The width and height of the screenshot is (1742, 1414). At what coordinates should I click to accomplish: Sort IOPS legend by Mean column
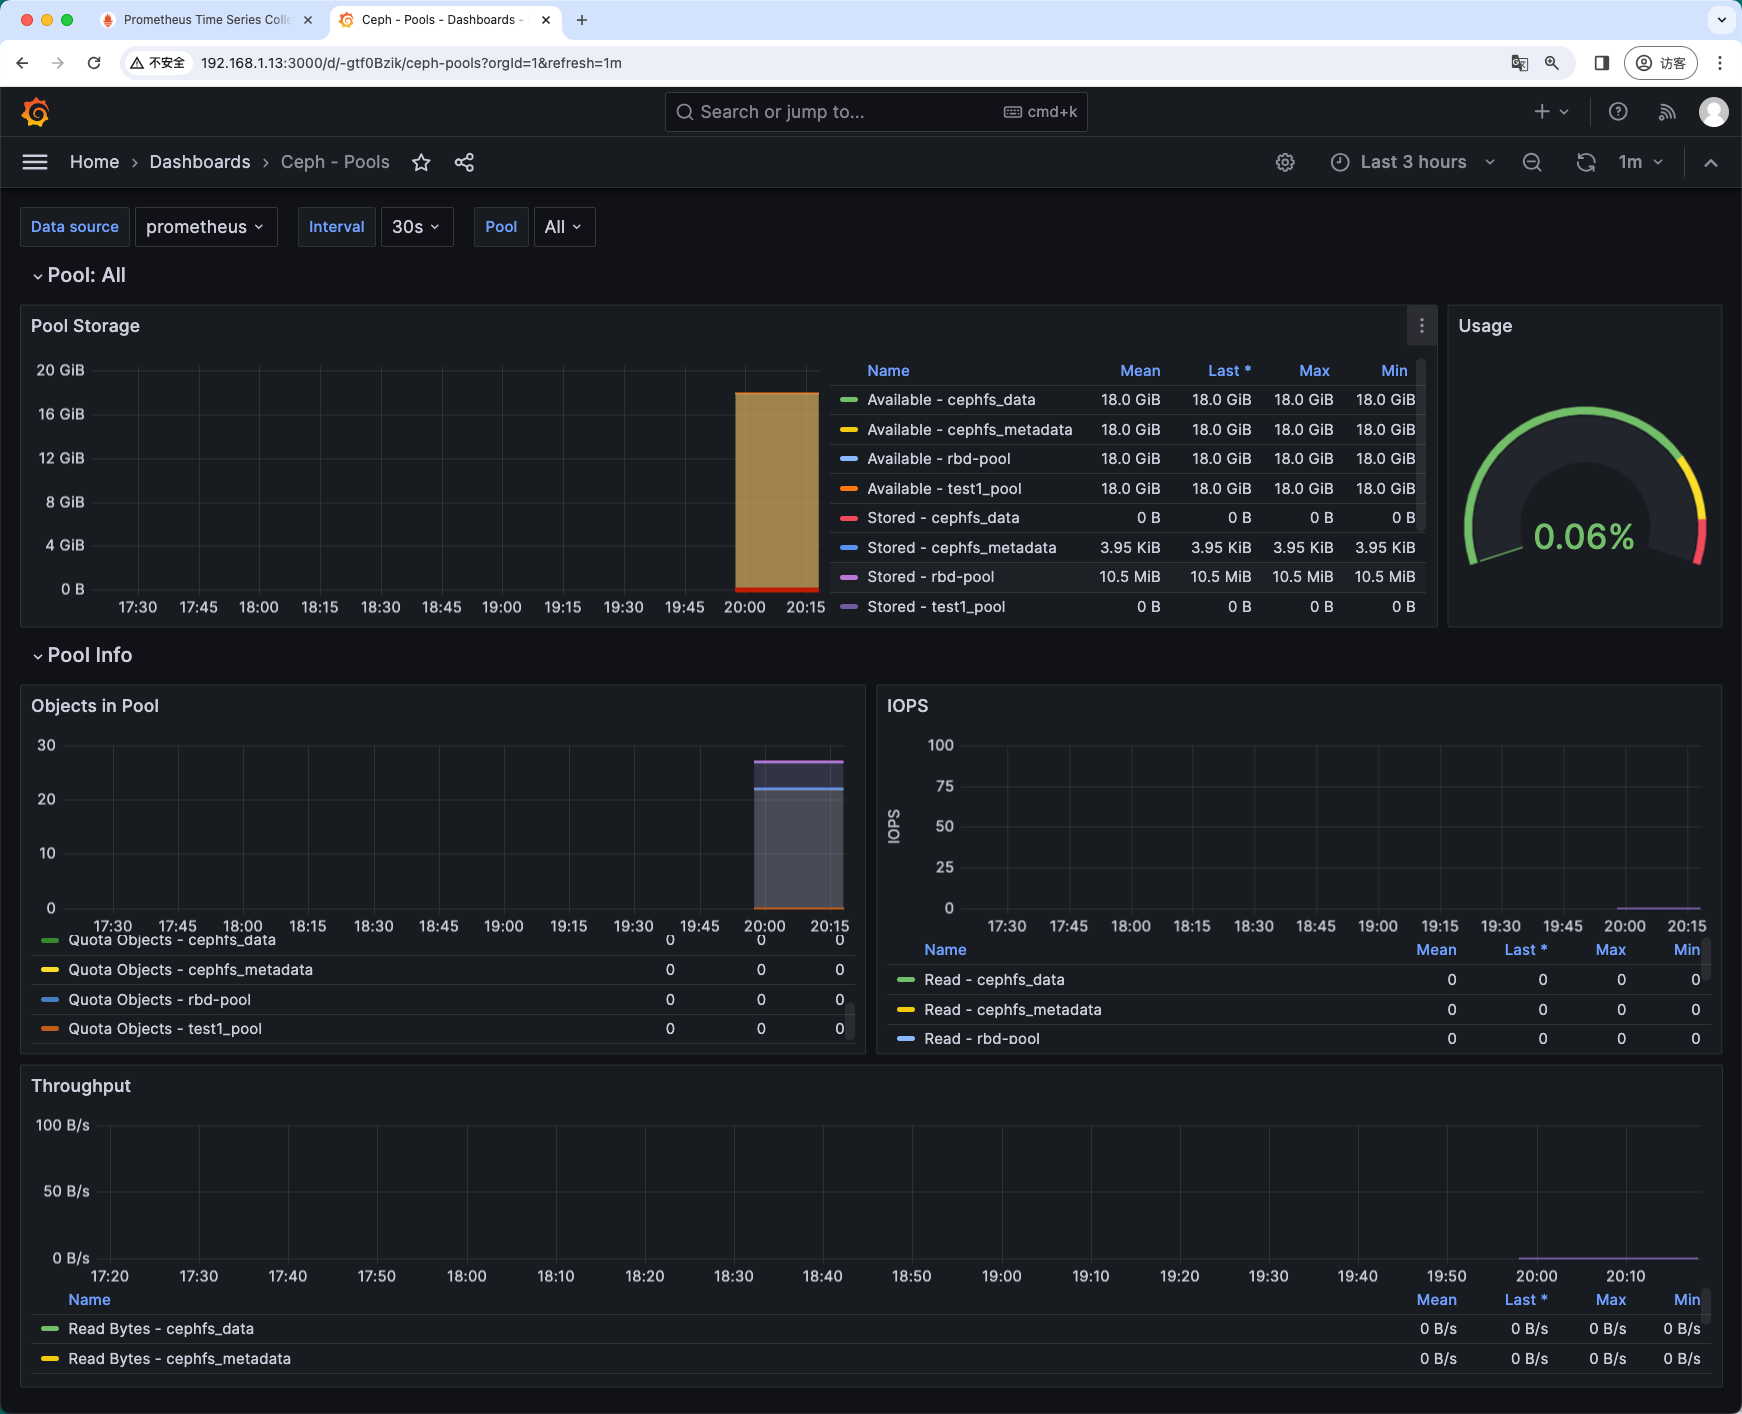(1436, 950)
